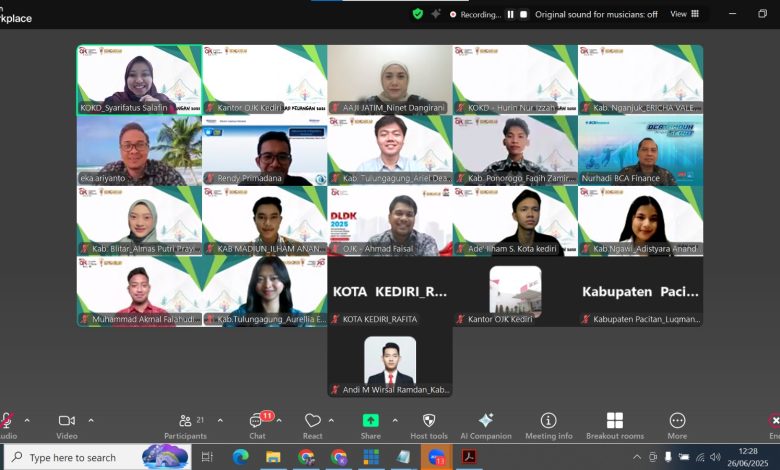Open the Chat panel
This screenshot has height=470, width=780.
(x=257, y=424)
